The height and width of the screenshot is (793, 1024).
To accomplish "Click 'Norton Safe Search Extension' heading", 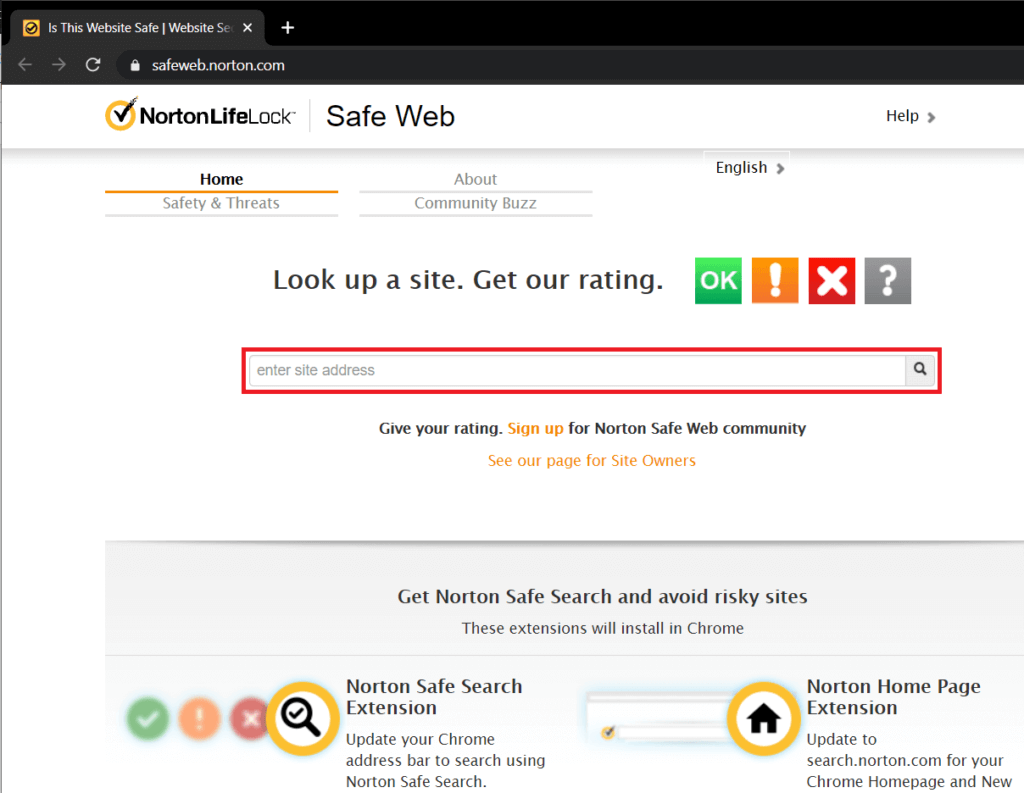I will (434, 697).
